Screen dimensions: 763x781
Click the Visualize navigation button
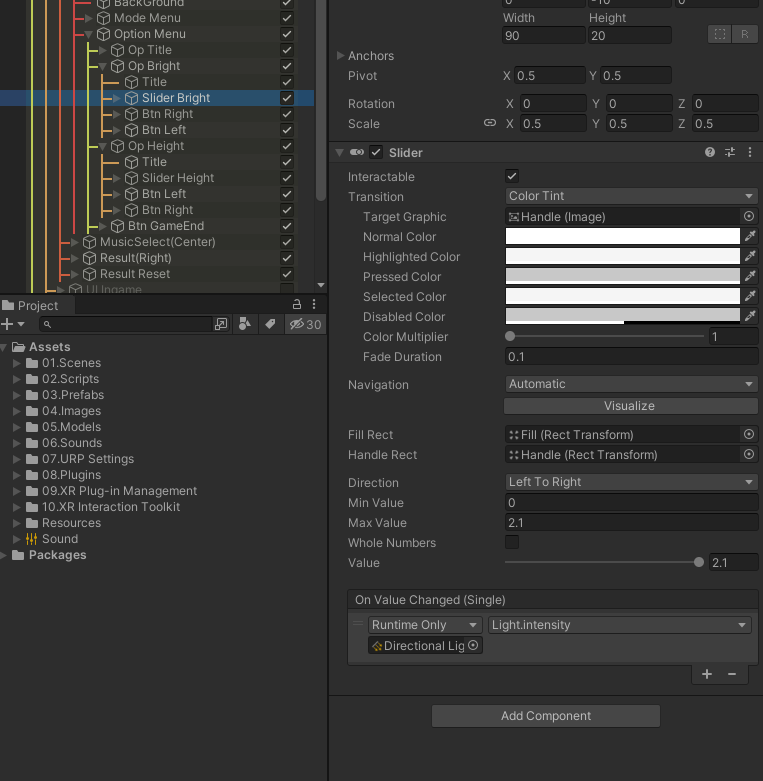coord(630,405)
